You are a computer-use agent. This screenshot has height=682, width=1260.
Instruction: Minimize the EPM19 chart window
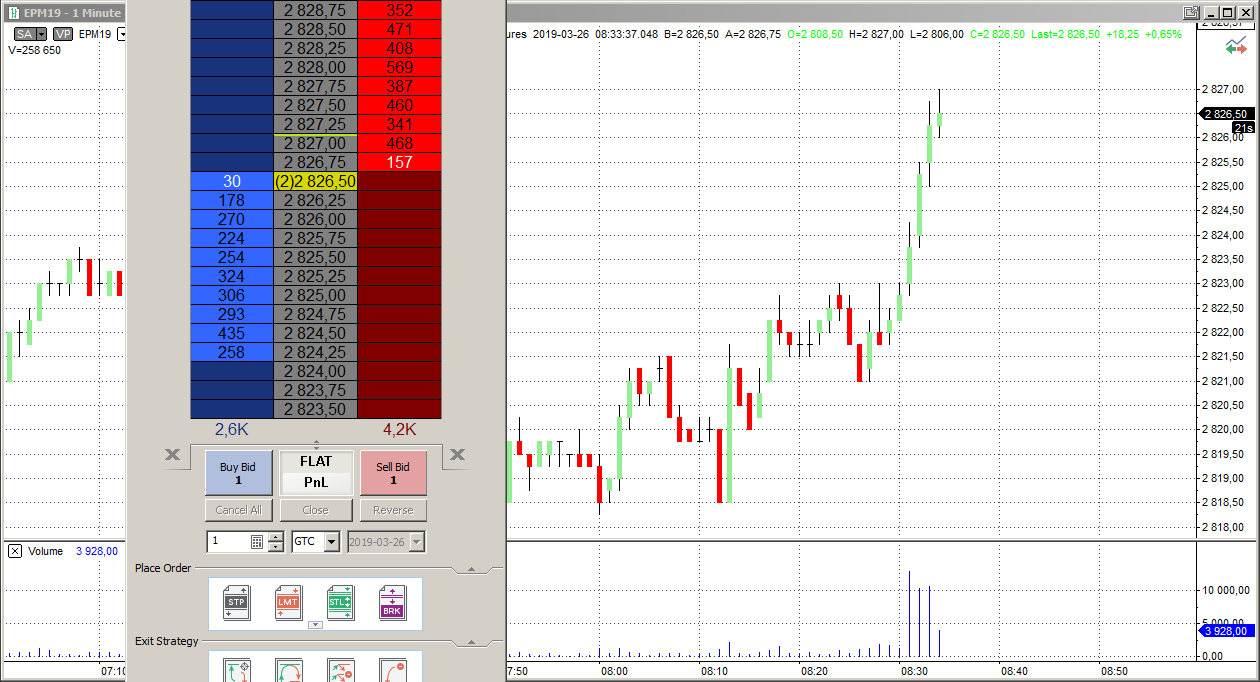(x=1211, y=13)
